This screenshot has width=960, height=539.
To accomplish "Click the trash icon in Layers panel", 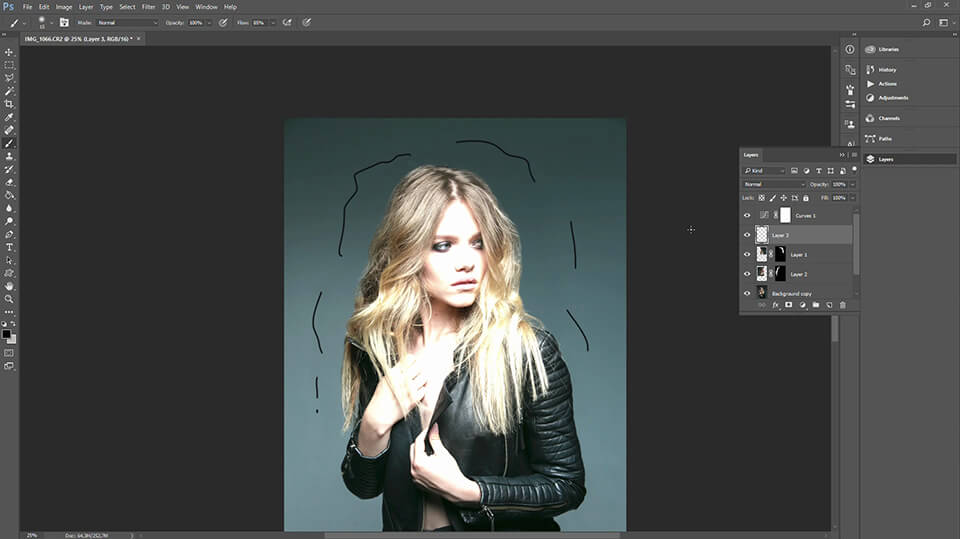I will (x=842, y=305).
